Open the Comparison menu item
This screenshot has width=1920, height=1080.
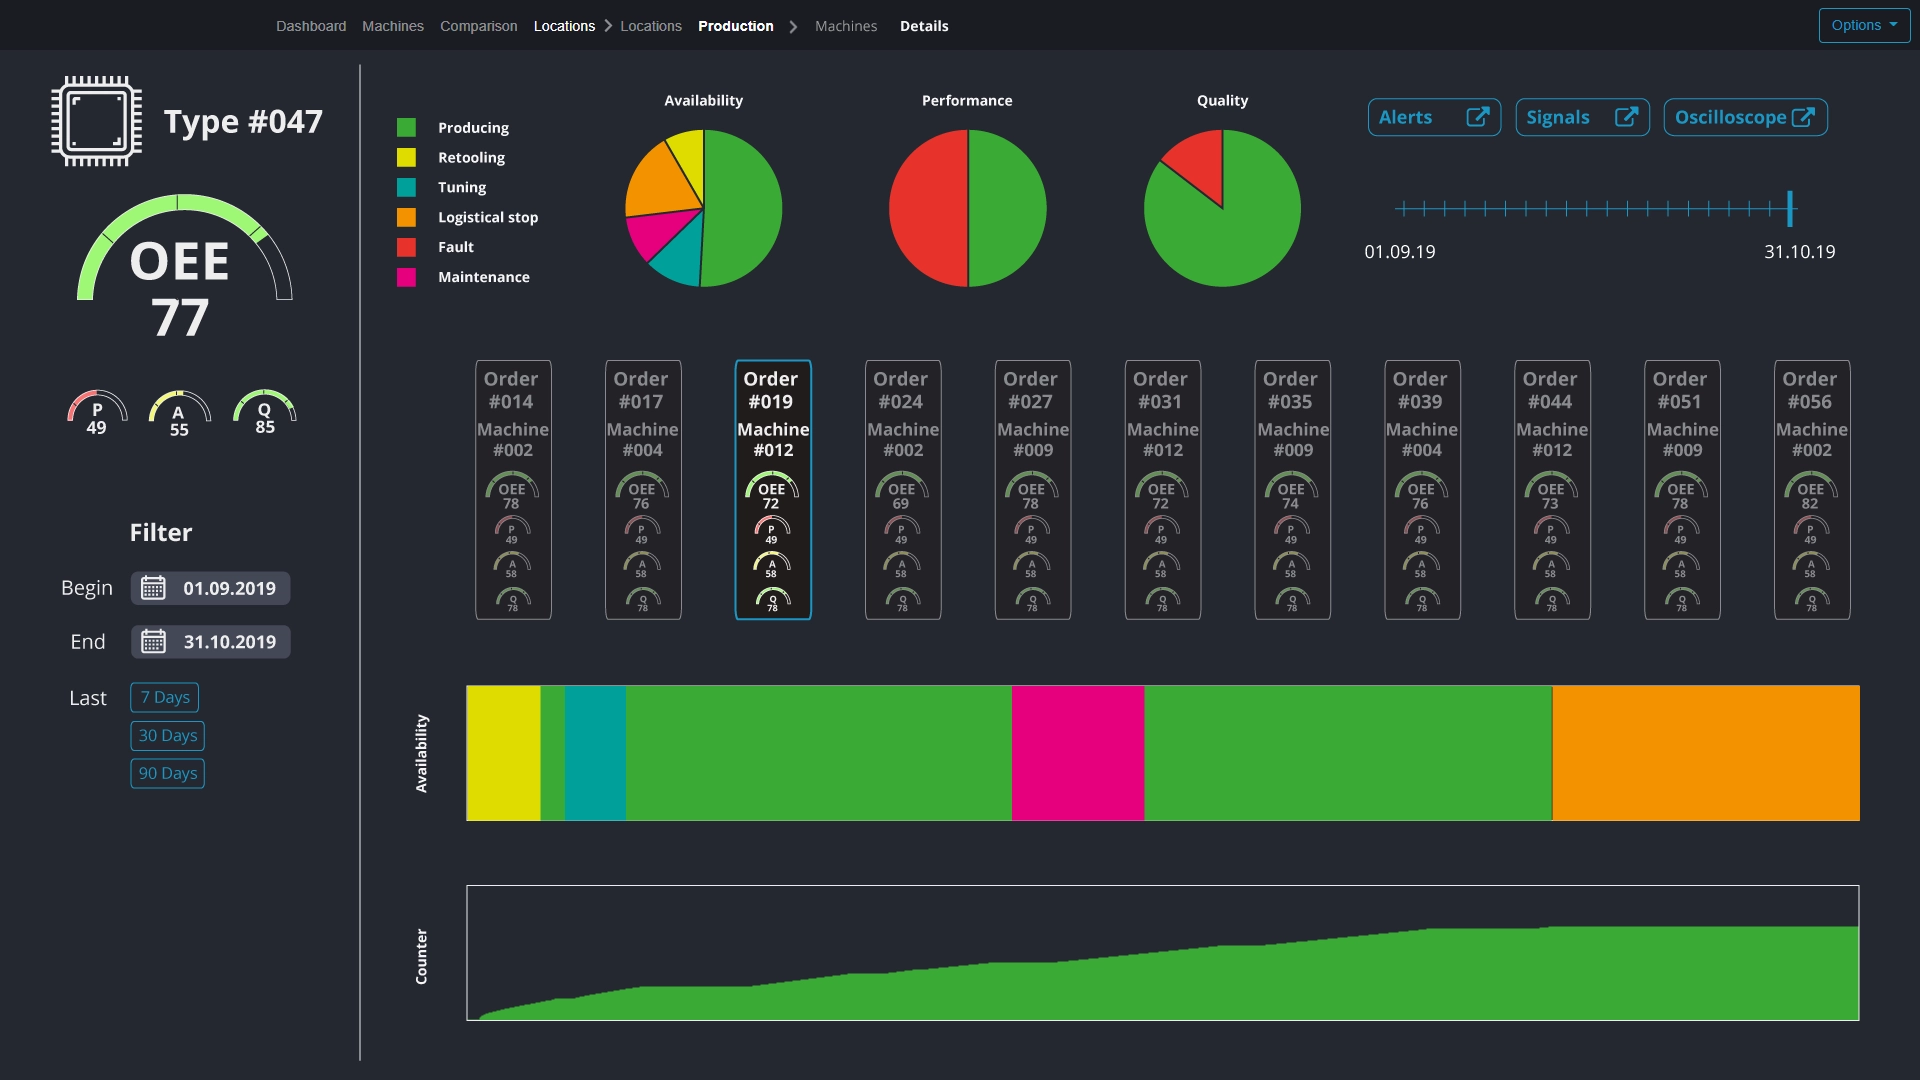[478, 26]
